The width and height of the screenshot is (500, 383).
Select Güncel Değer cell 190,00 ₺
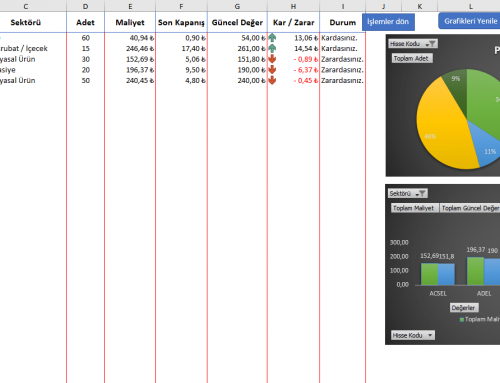point(237,70)
